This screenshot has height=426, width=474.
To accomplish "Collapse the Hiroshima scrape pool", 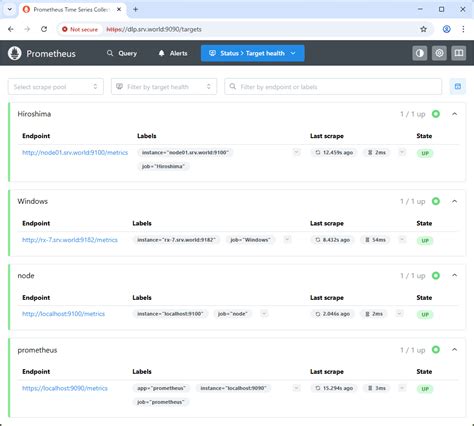I will point(454,114).
